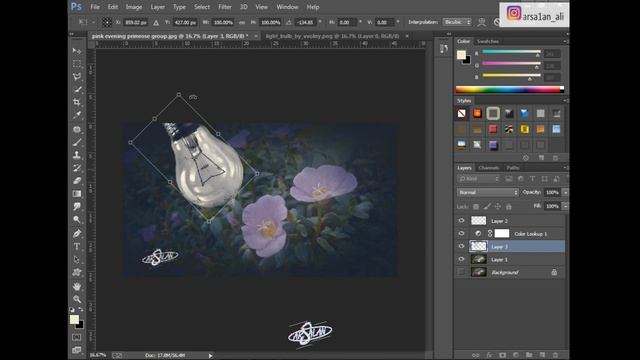Screen dimensions: 640x360
Task: Switch to the Channels tab
Action: (x=489, y=168)
